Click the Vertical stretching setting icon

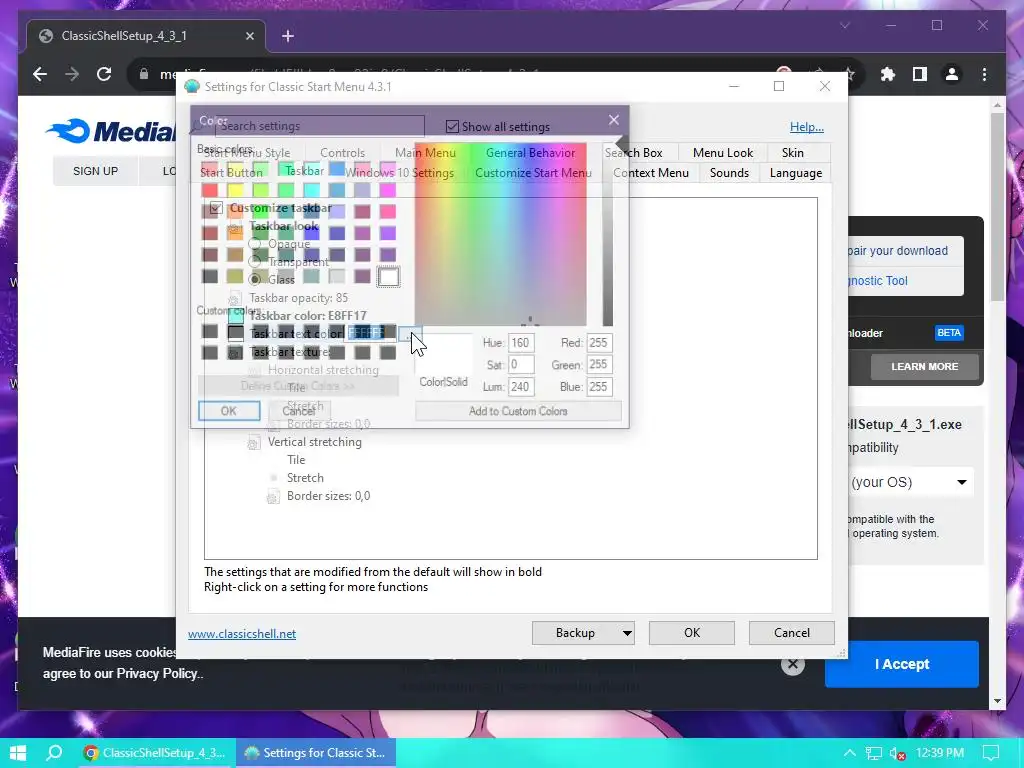pos(254,443)
